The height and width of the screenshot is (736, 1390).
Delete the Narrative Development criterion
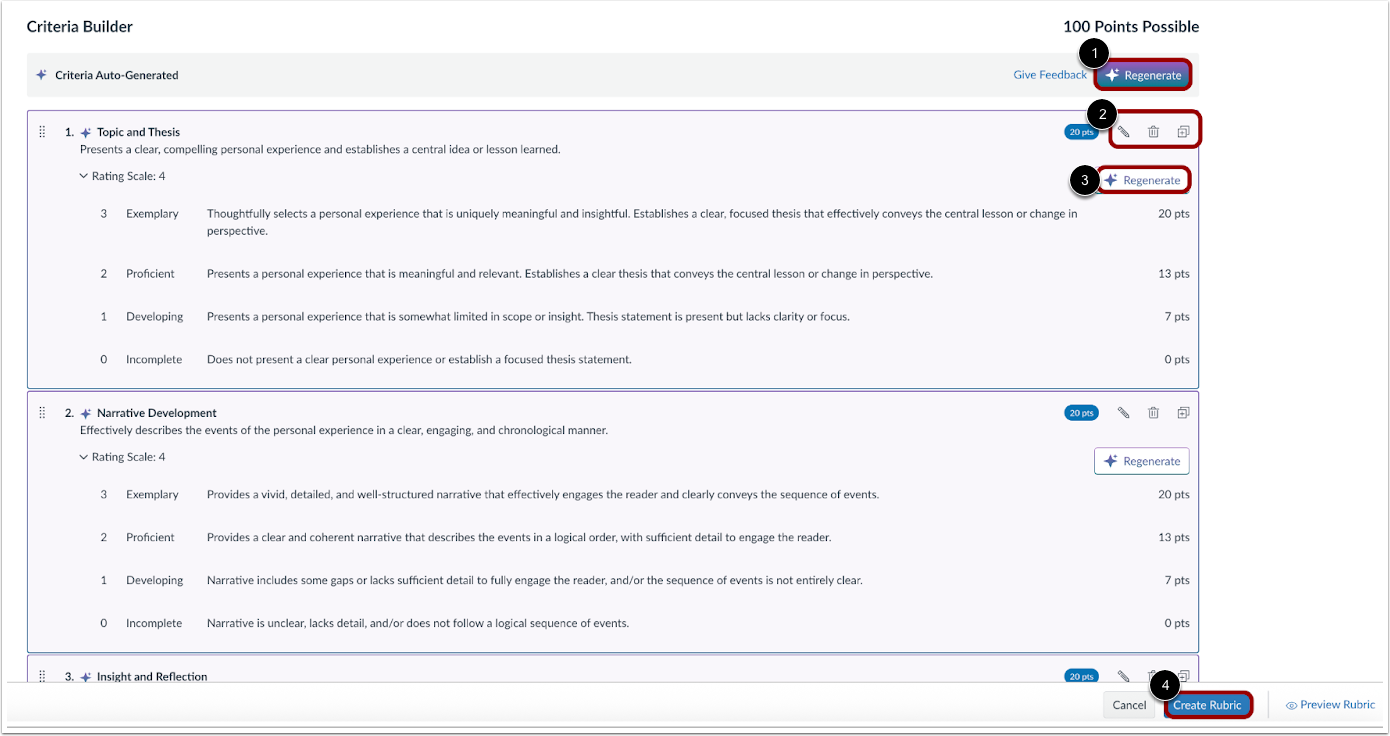(x=1154, y=412)
